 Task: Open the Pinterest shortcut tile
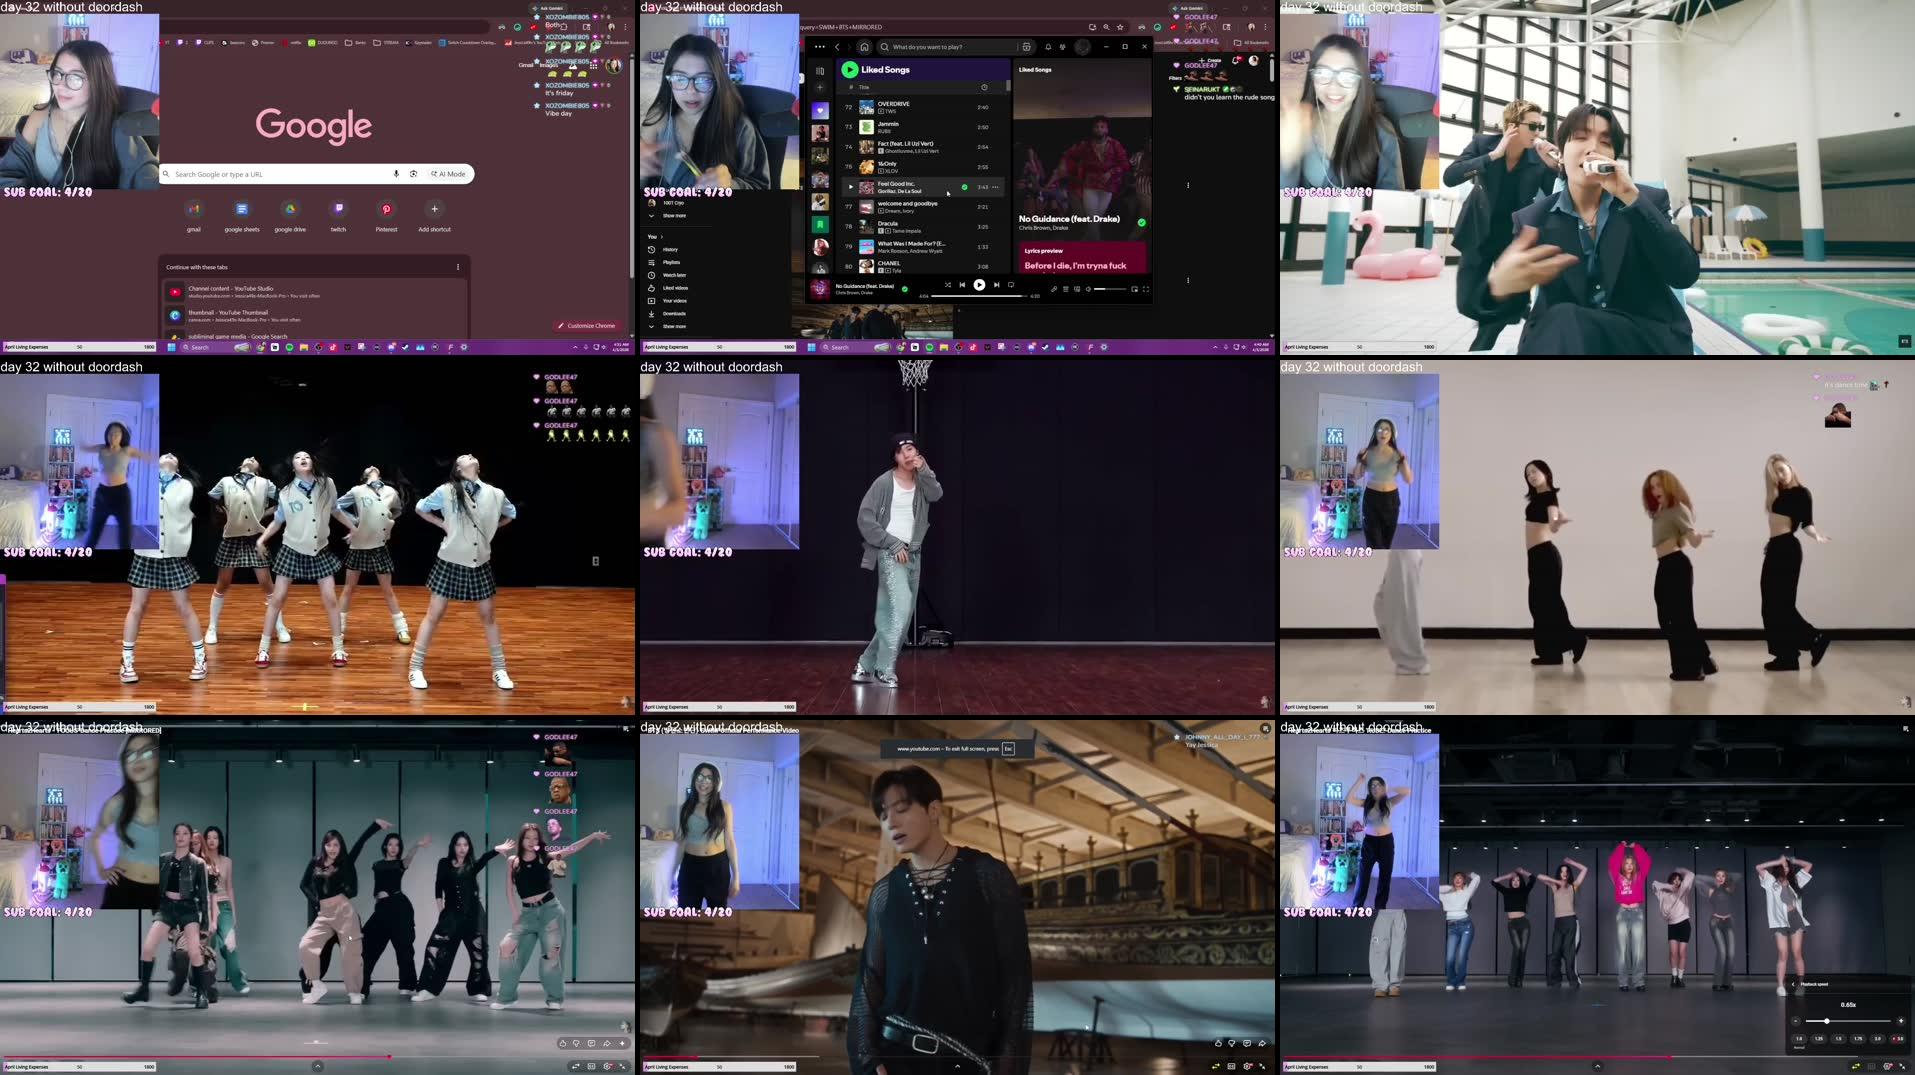click(386, 210)
